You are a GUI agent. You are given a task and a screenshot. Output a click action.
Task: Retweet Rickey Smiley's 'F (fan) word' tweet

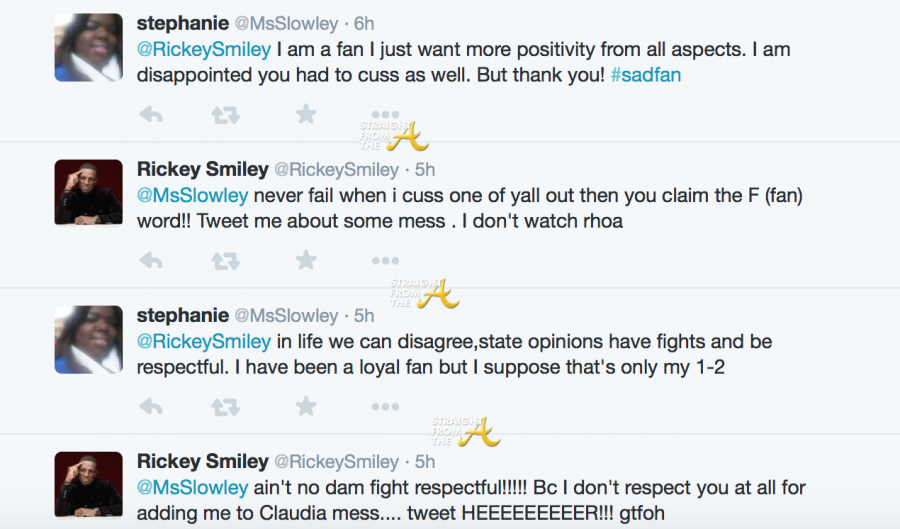tap(226, 261)
